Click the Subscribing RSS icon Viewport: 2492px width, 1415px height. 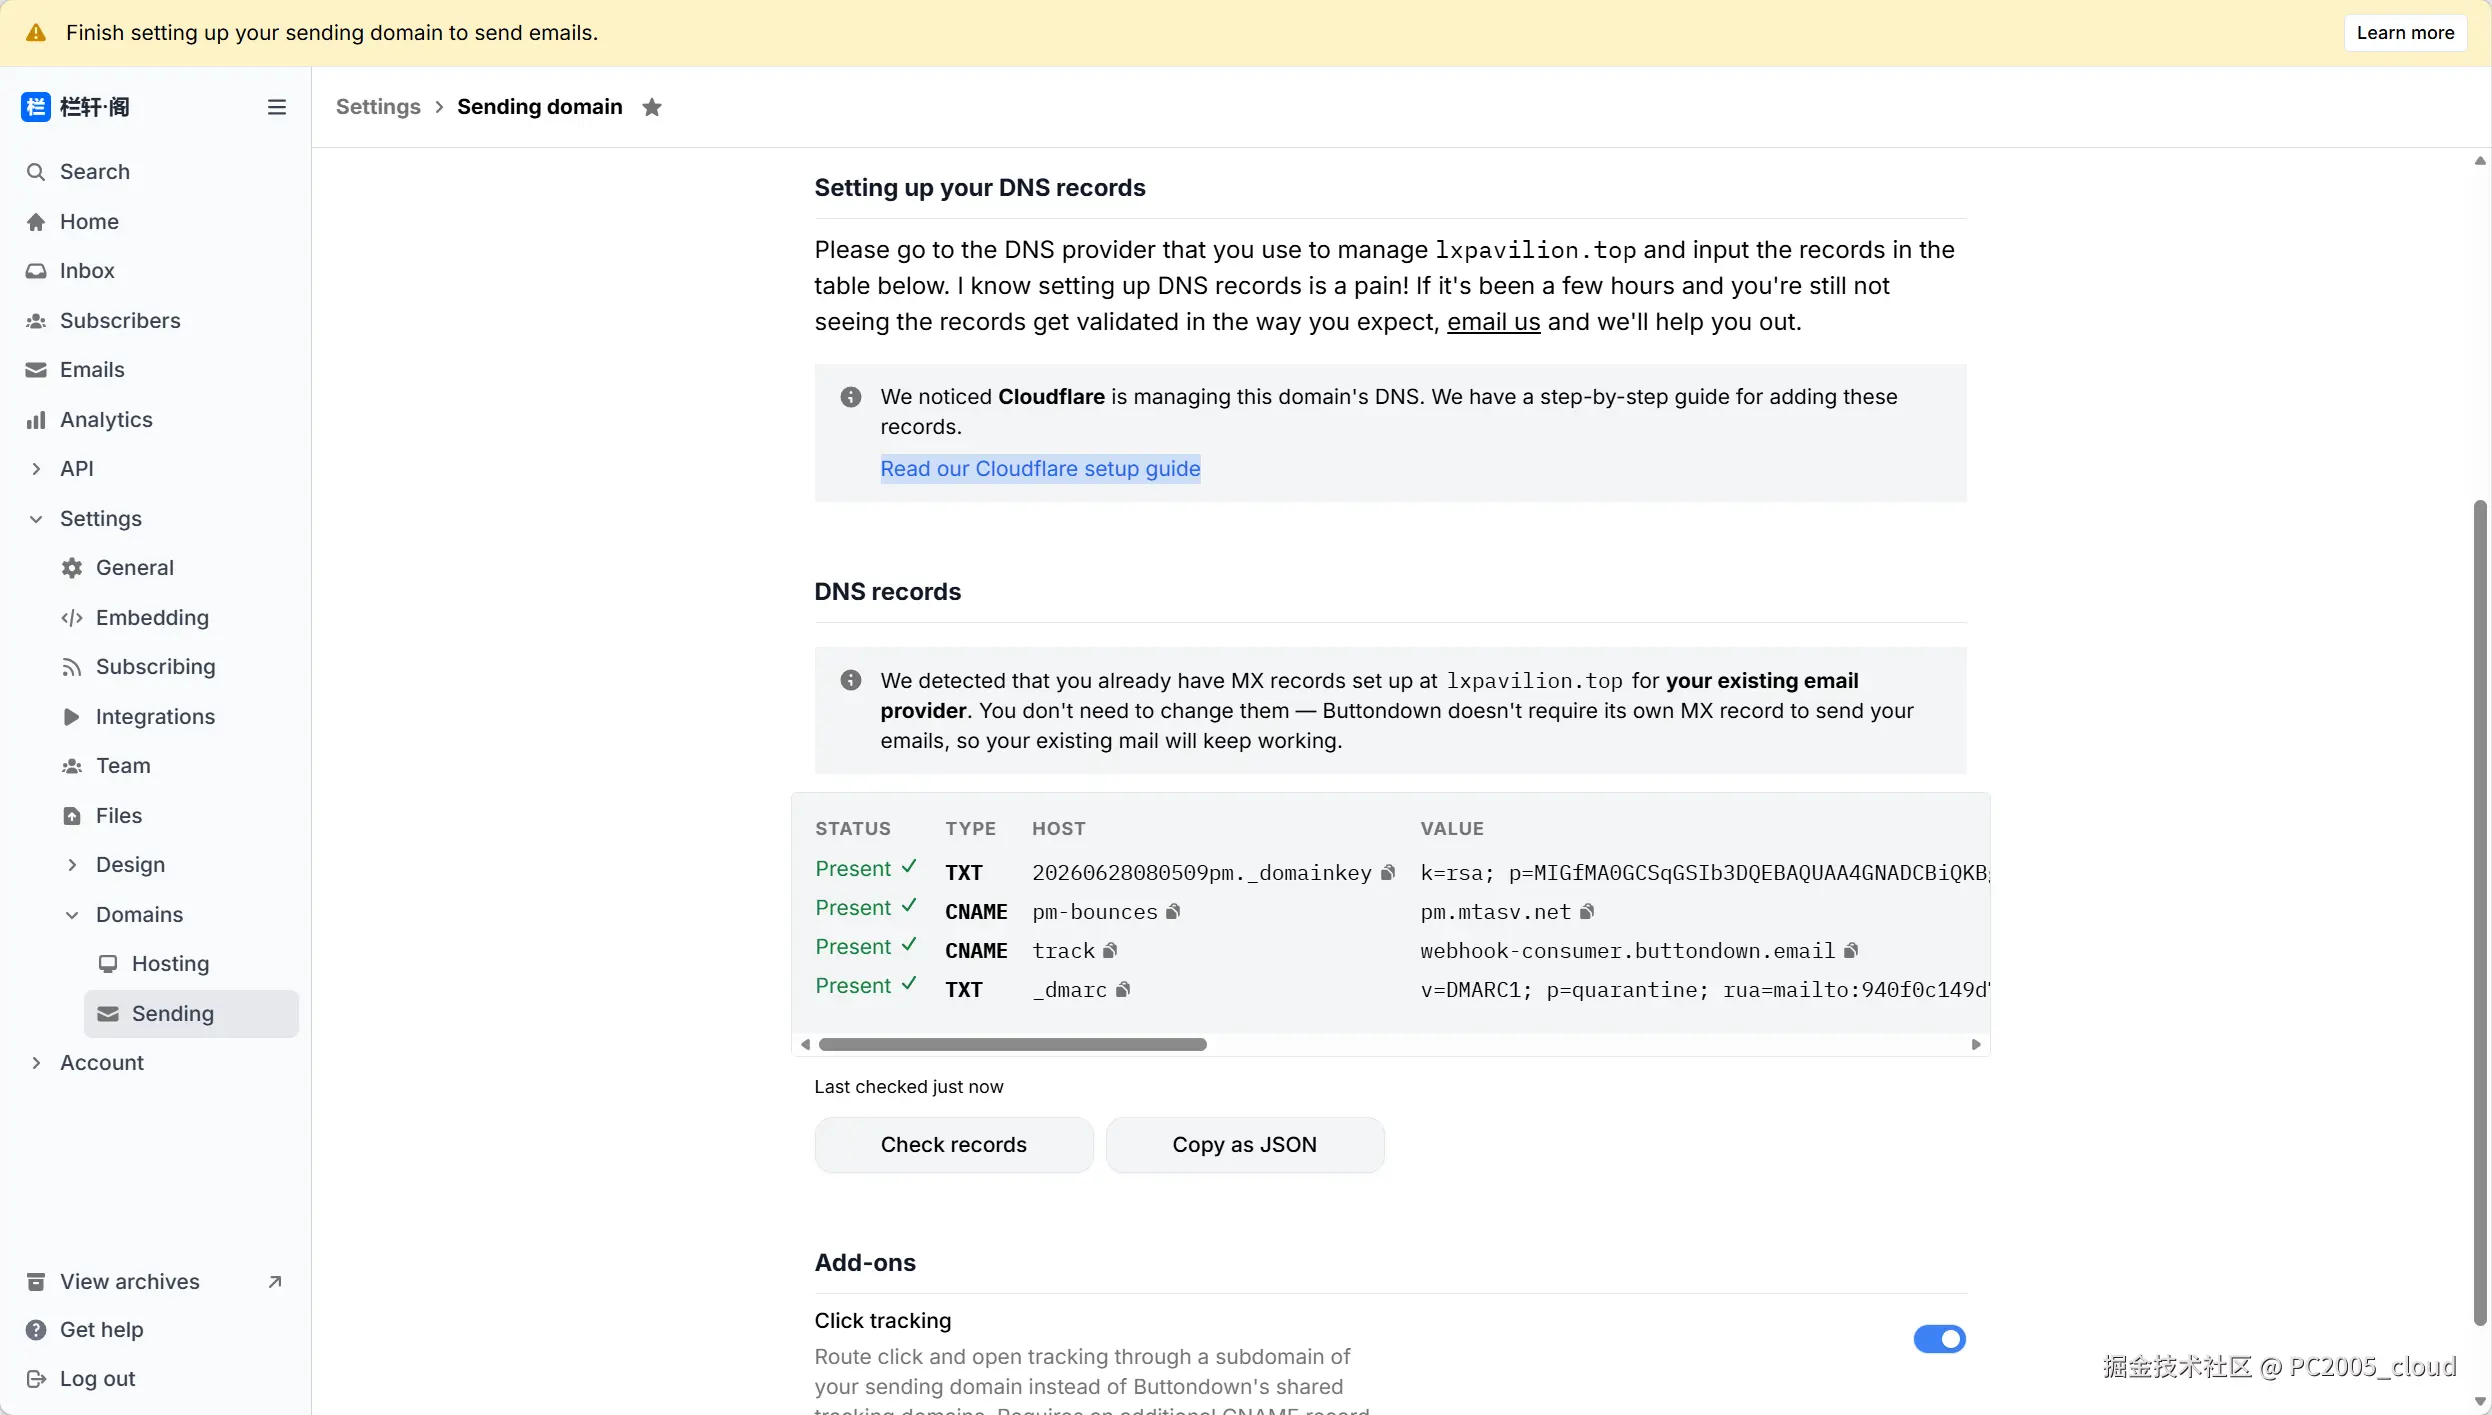[72, 667]
